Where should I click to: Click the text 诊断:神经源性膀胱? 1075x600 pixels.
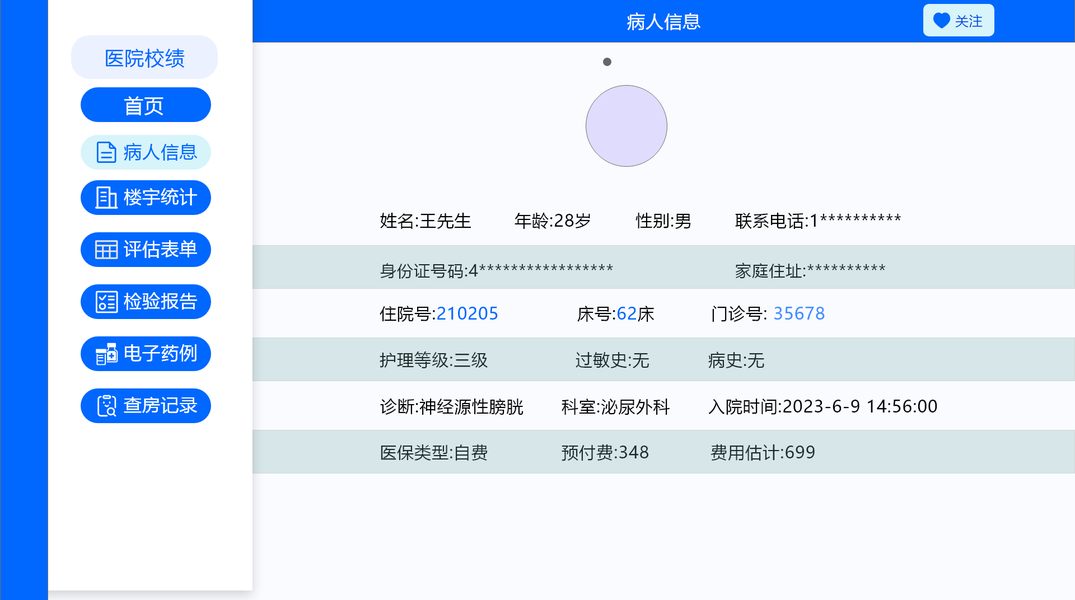click(x=451, y=407)
